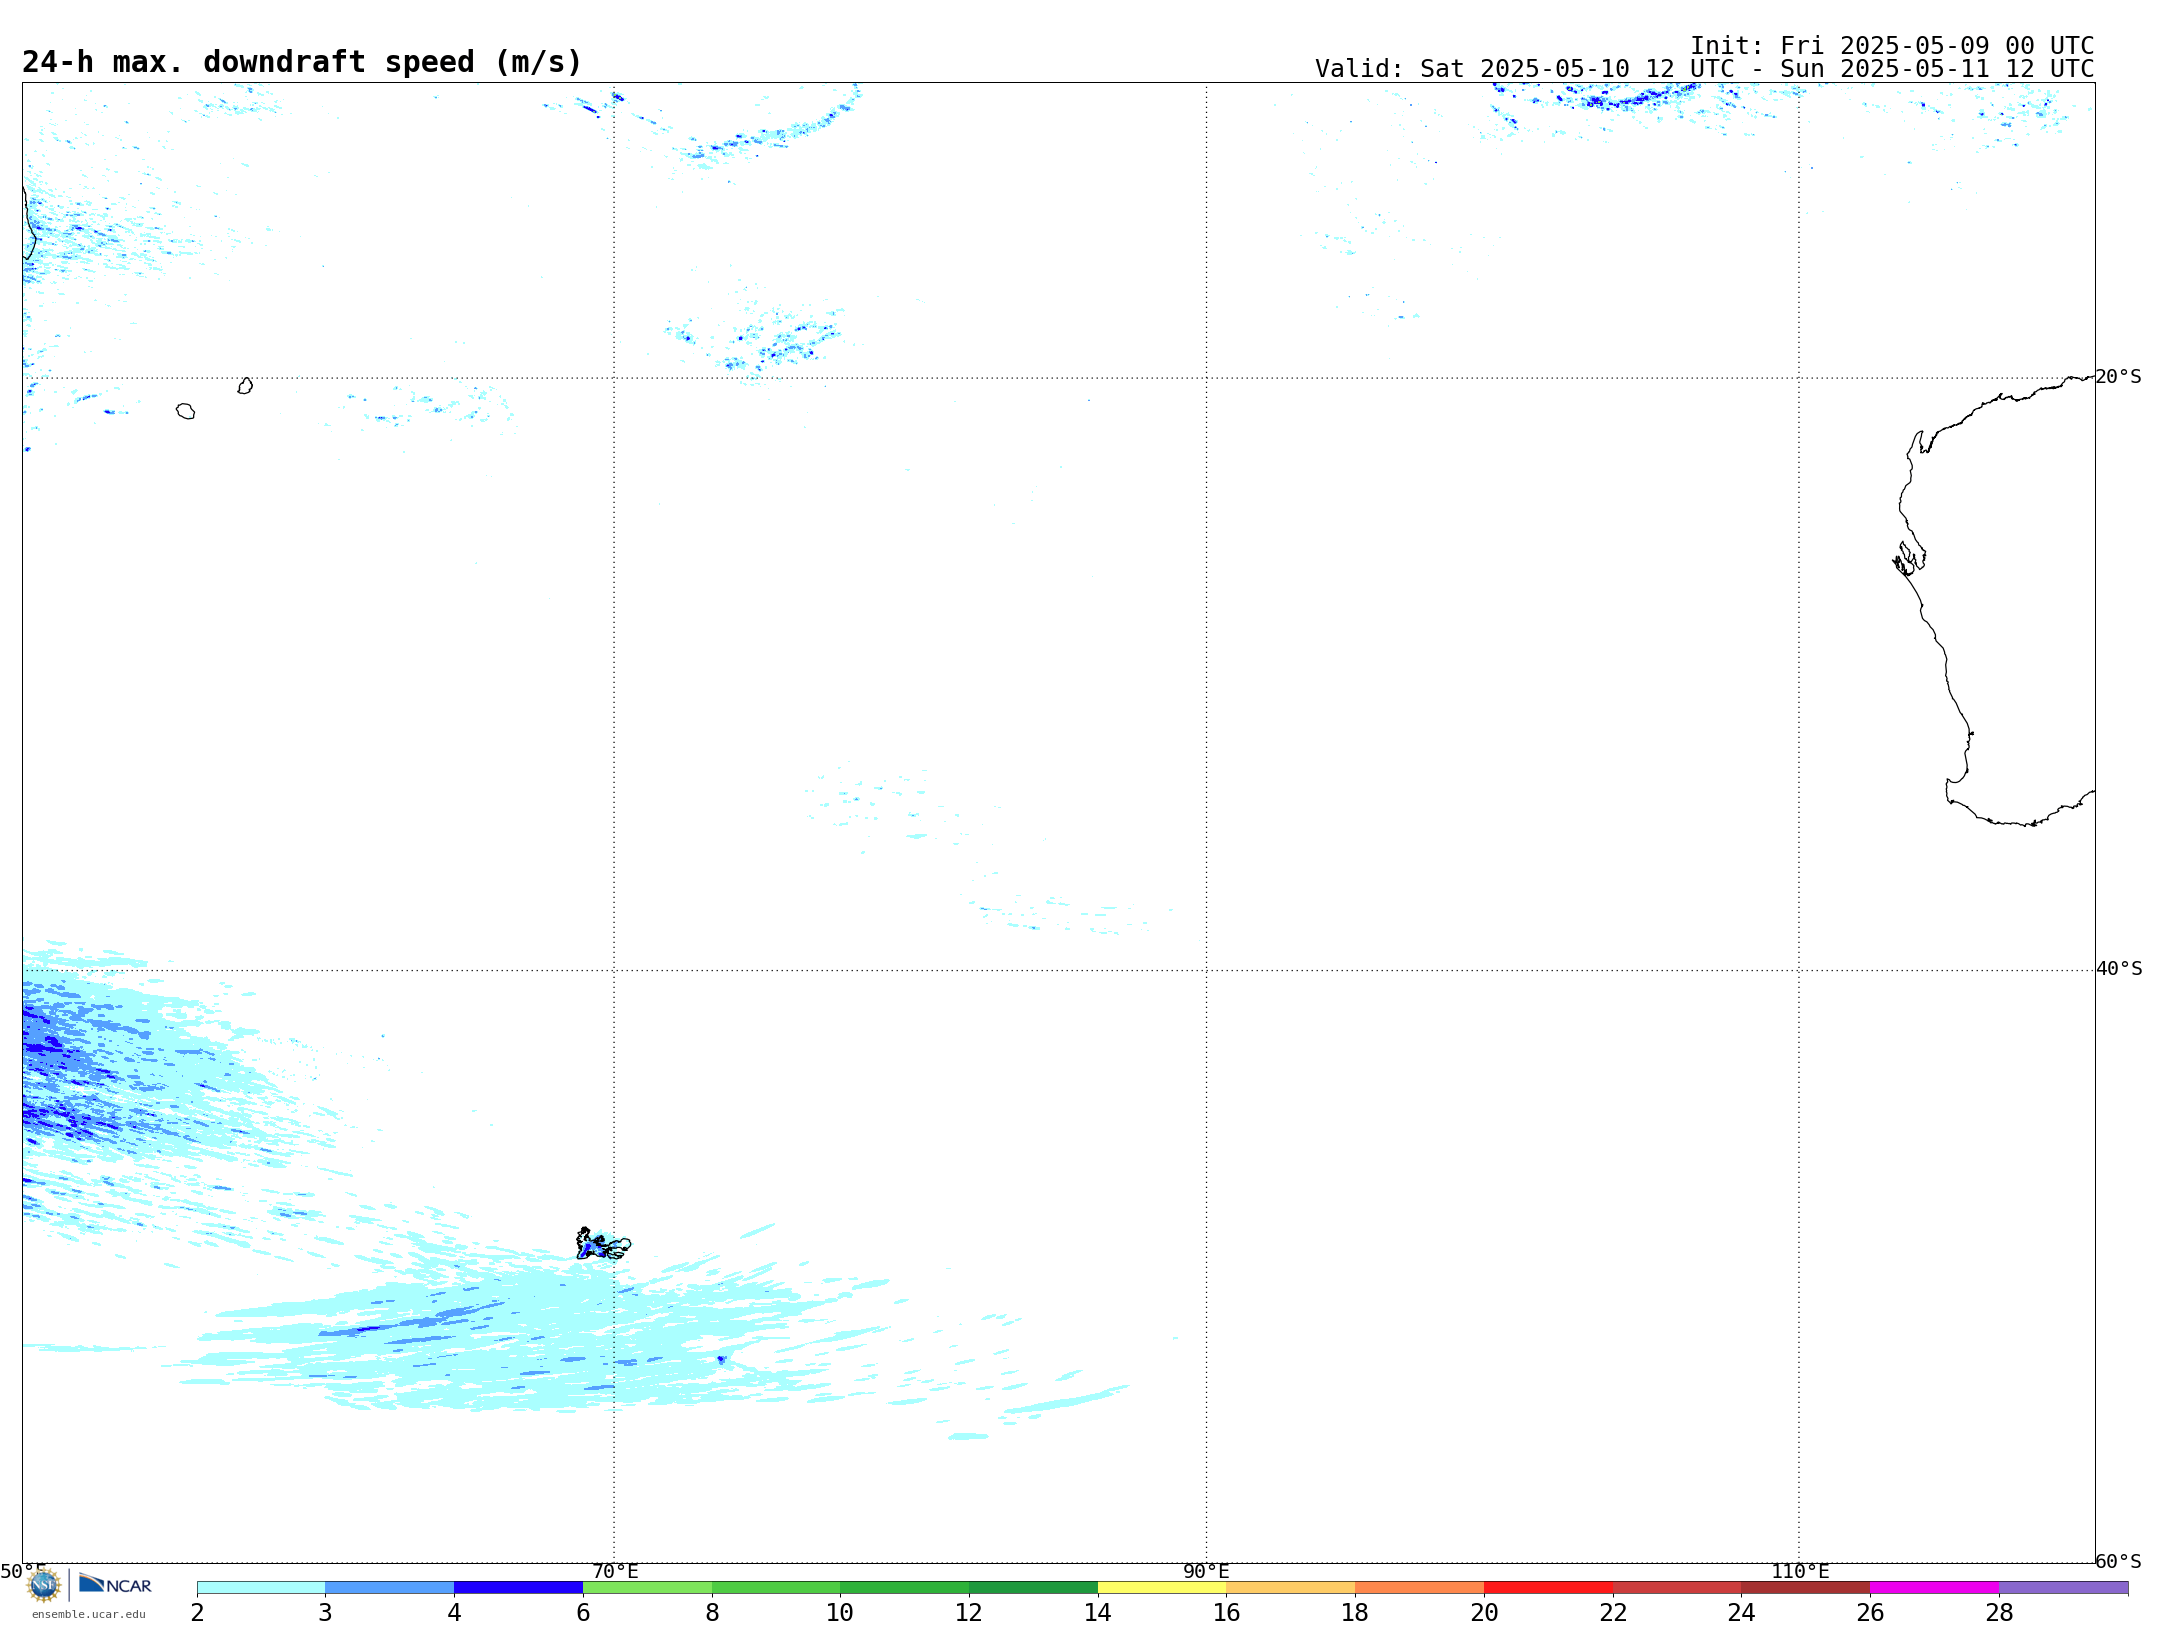
Task: Click the colorbar tick label '18'
Action: (1355, 1612)
